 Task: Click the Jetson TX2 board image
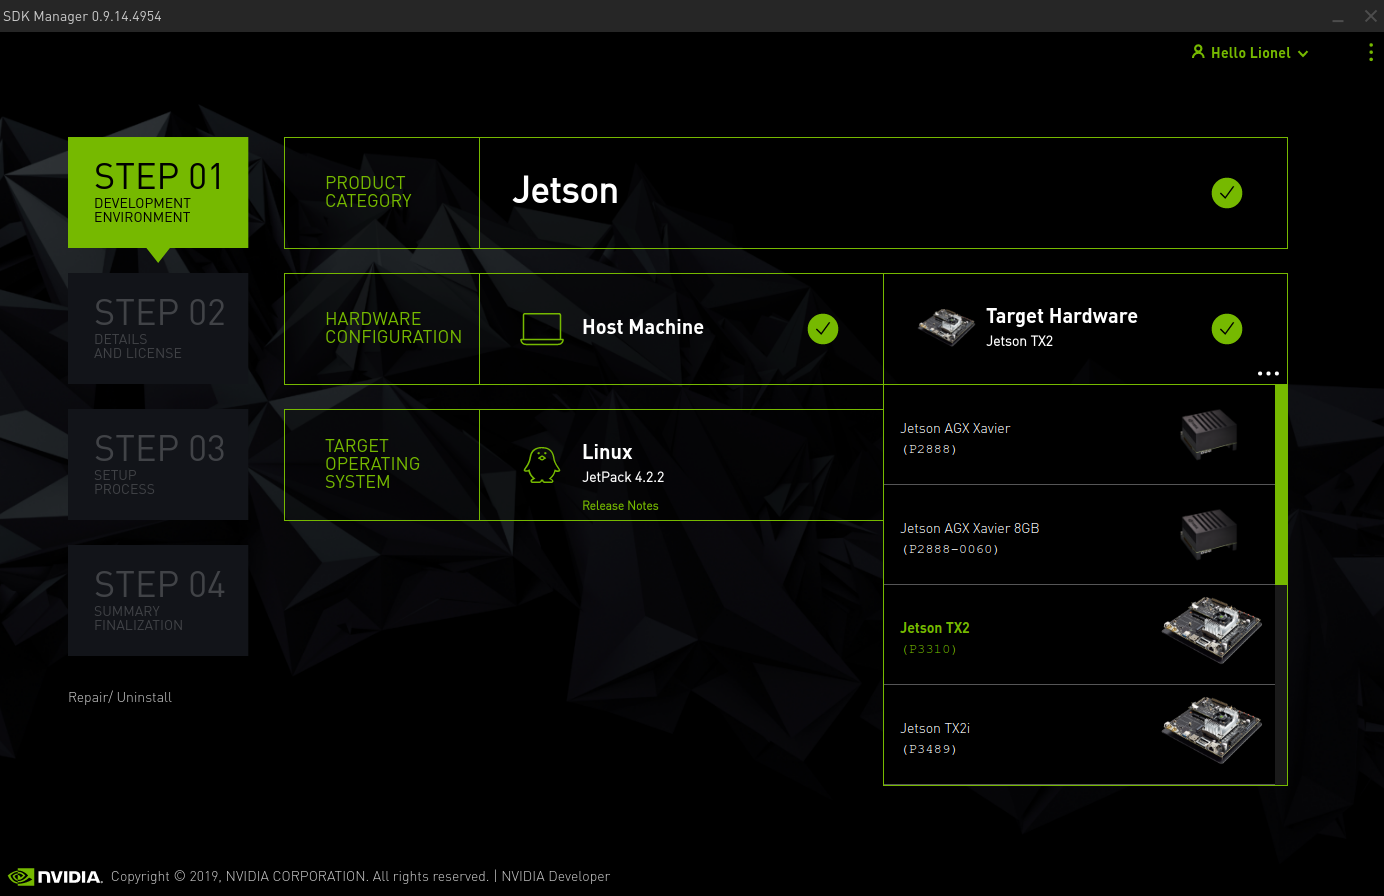coord(1212,630)
